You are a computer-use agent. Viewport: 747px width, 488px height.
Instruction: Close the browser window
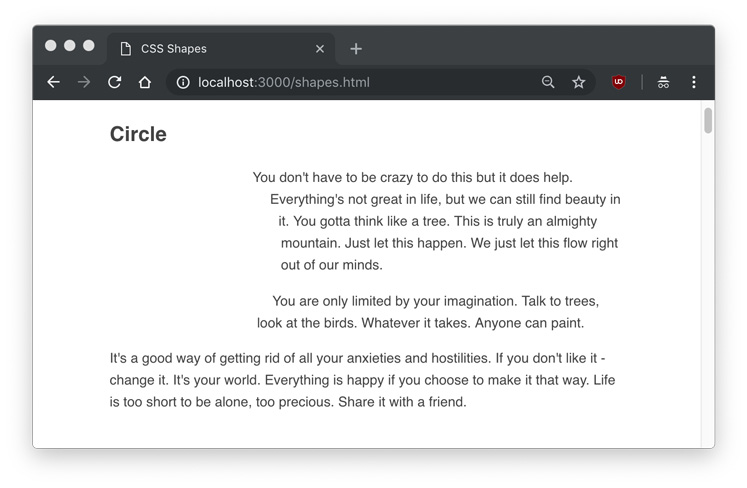click(51, 45)
